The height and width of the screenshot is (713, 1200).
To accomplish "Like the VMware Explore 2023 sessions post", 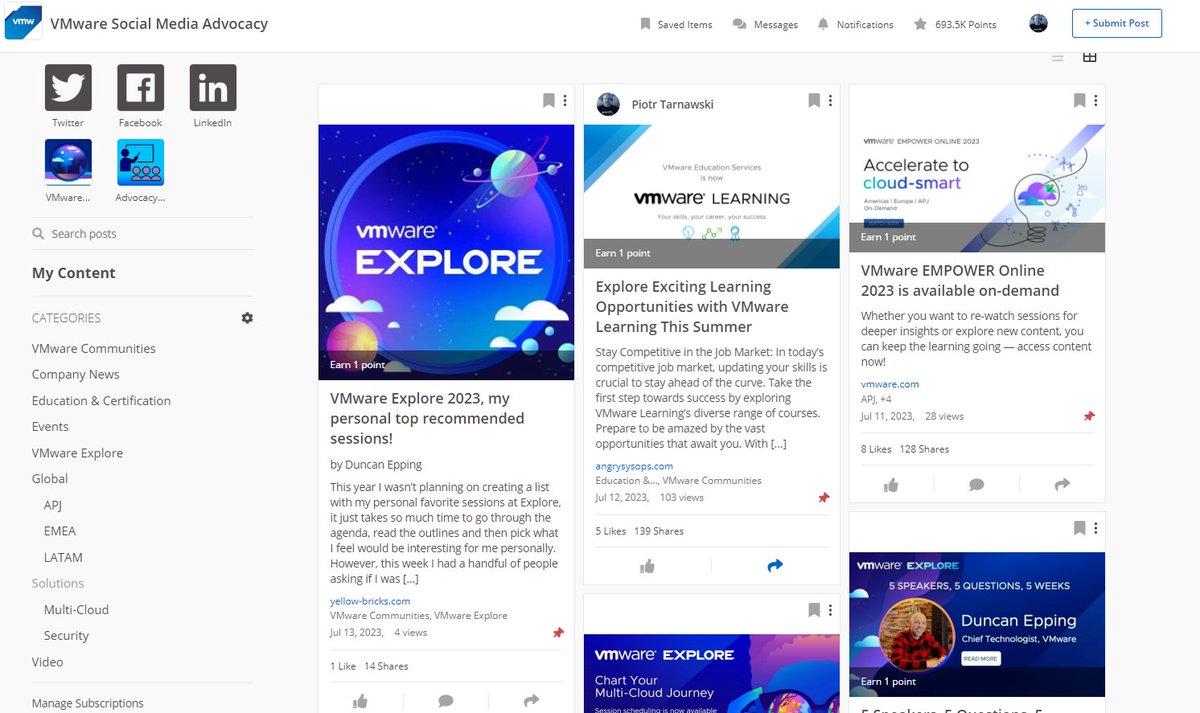I will click(x=361, y=701).
